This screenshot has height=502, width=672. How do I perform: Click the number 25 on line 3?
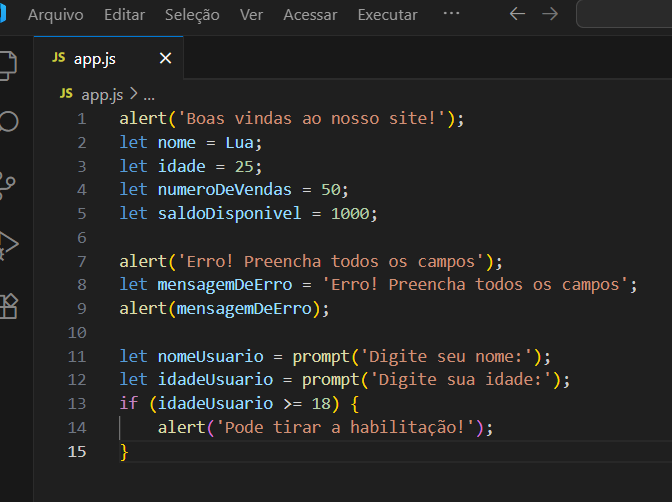(244, 166)
